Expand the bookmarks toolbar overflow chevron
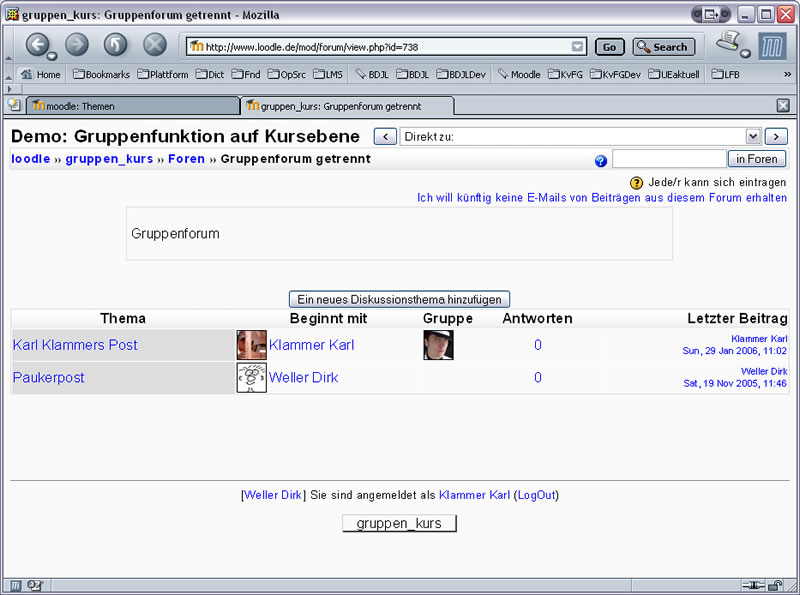800x595 pixels. (788, 74)
